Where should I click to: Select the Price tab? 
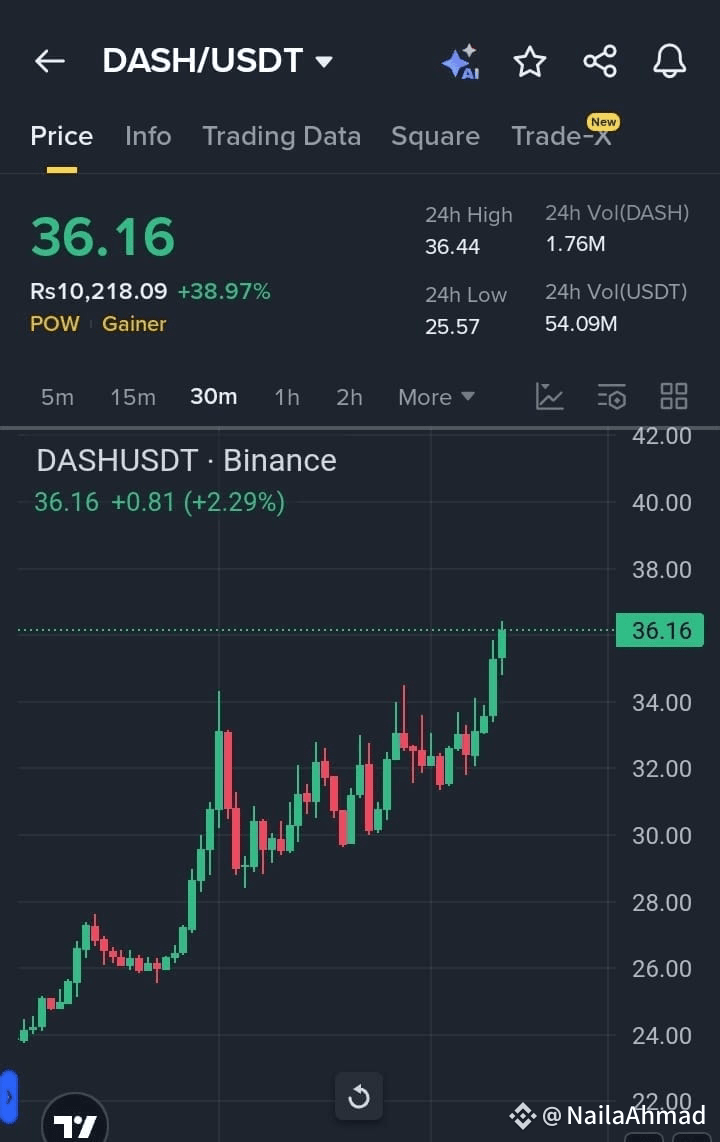[62, 136]
